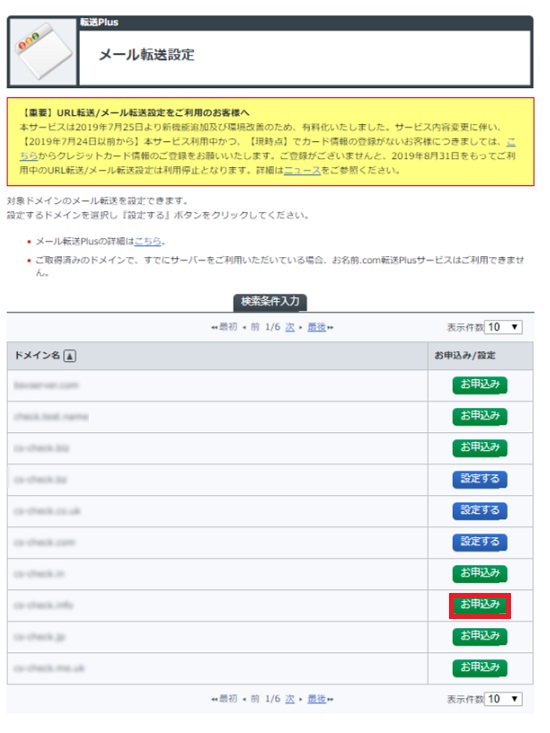Click お申込み button in first row
This screenshot has width=550, height=733.
(x=480, y=385)
